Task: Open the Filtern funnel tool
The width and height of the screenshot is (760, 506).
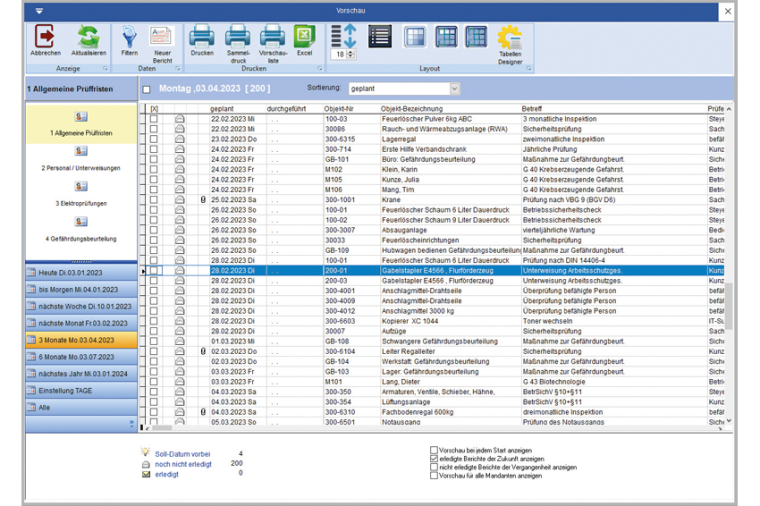Action: 129,36
